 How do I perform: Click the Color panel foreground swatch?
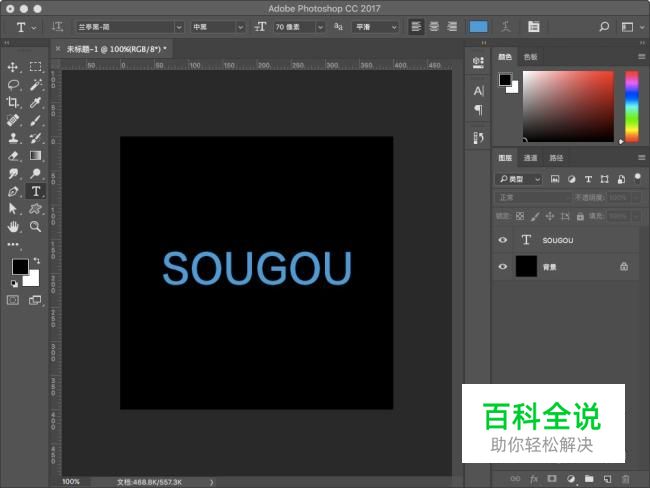point(505,80)
